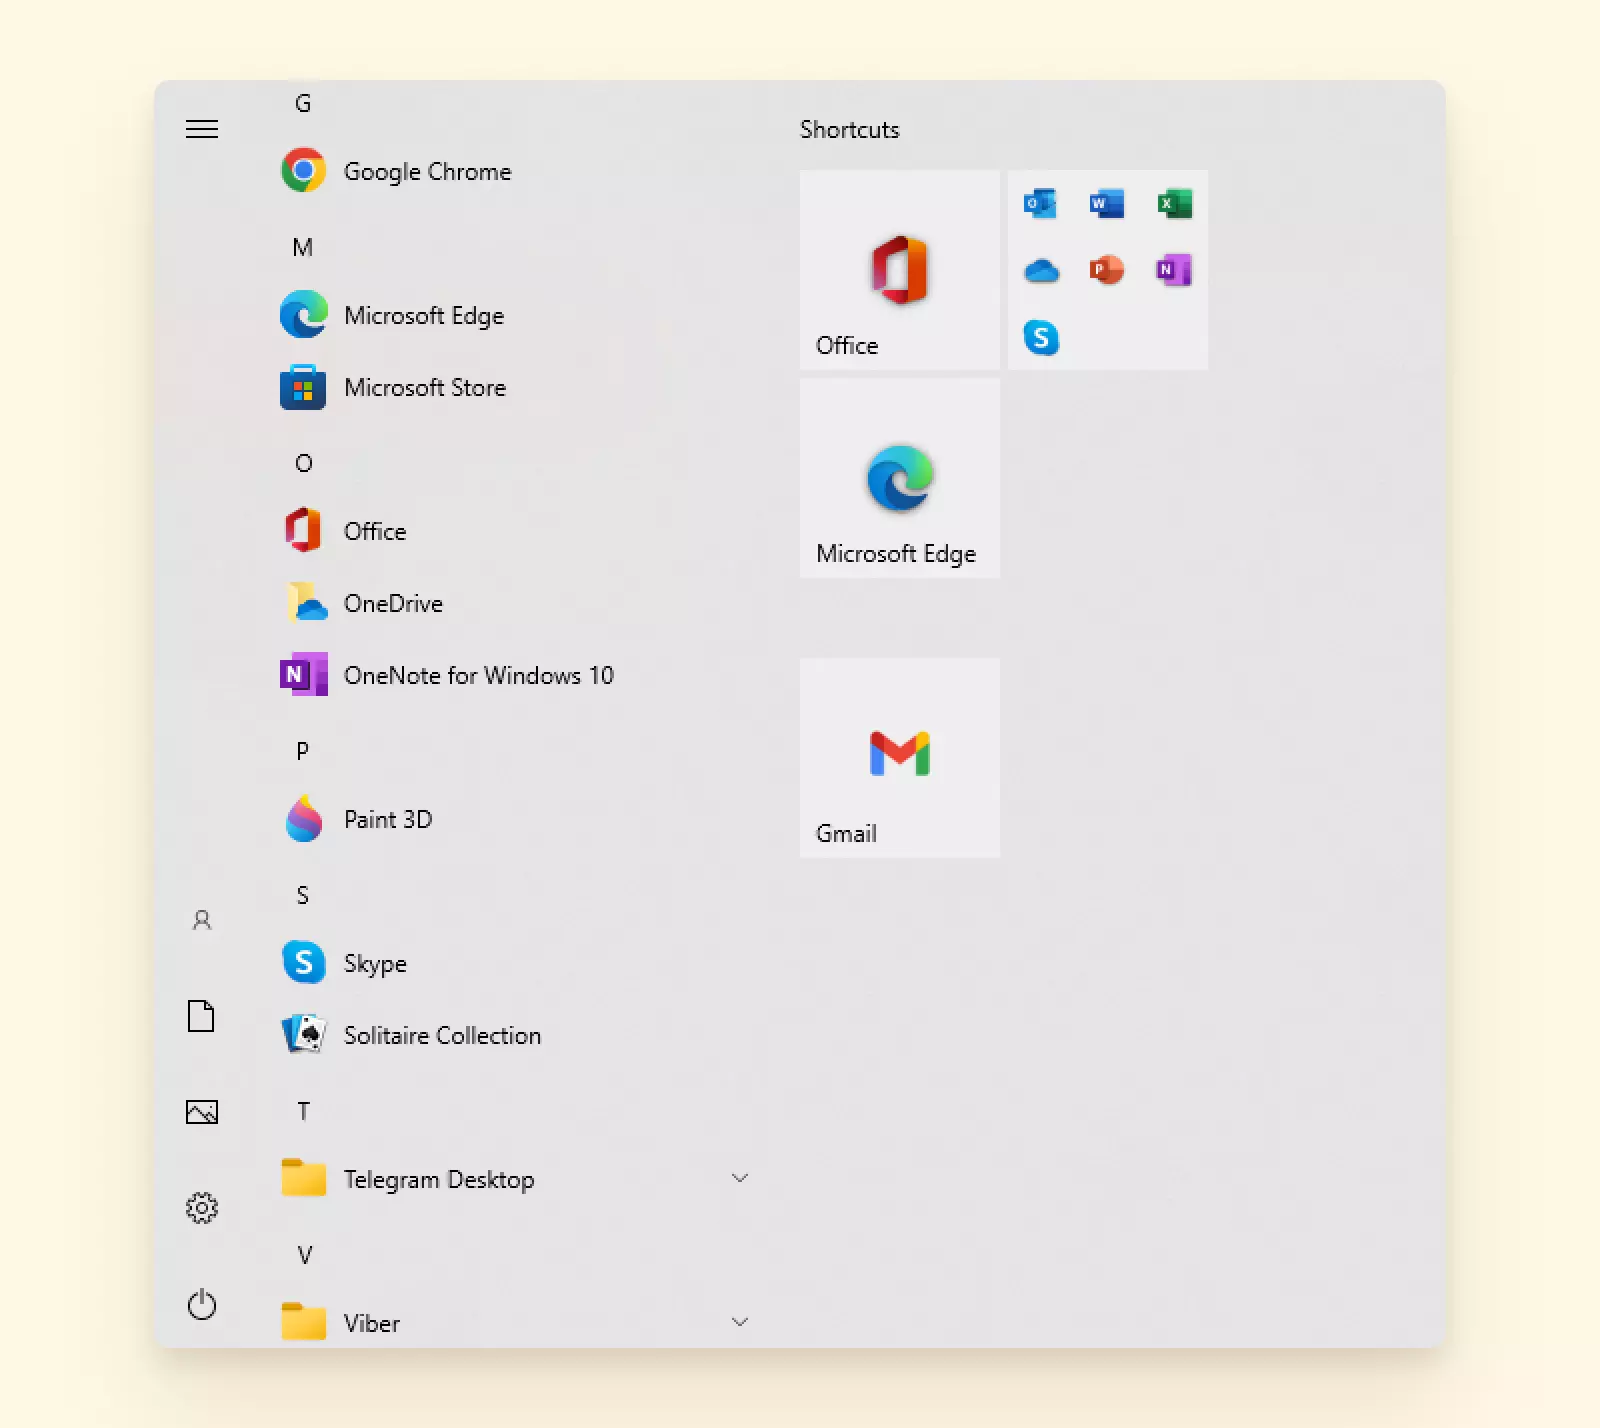Expand the Start menu hamburger button
The image size is (1600, 1428).
[x=202, y=129]
